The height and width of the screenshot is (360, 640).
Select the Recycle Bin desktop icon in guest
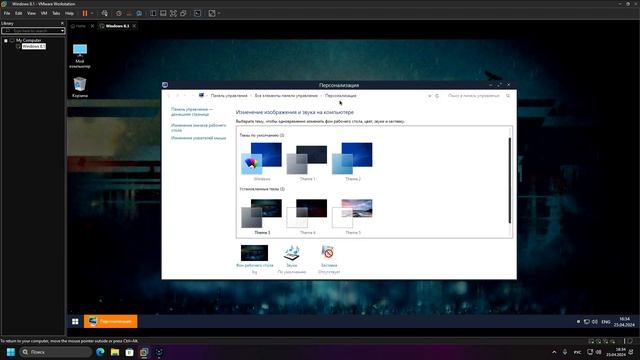point(80,87)
